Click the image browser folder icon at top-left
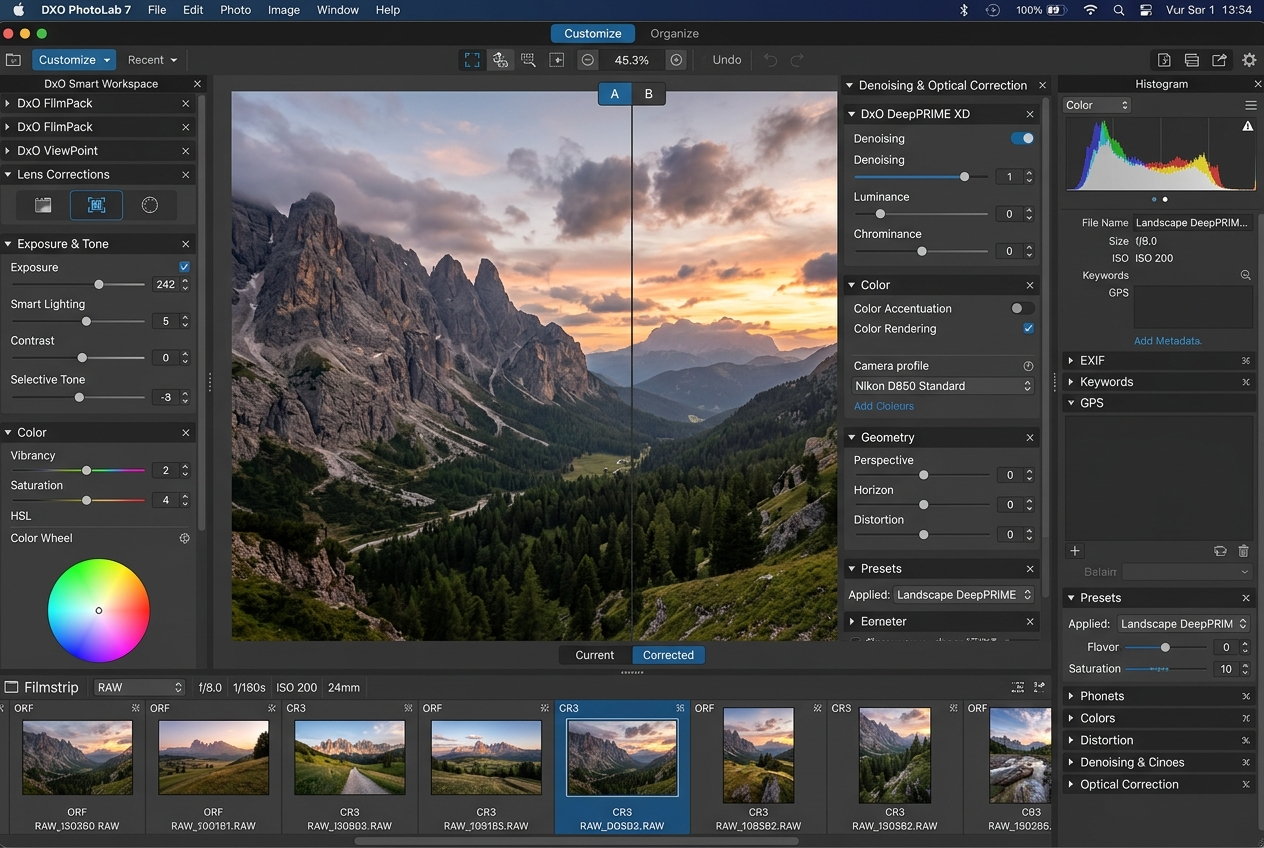 pyautogui.click(x=13, y=60)
